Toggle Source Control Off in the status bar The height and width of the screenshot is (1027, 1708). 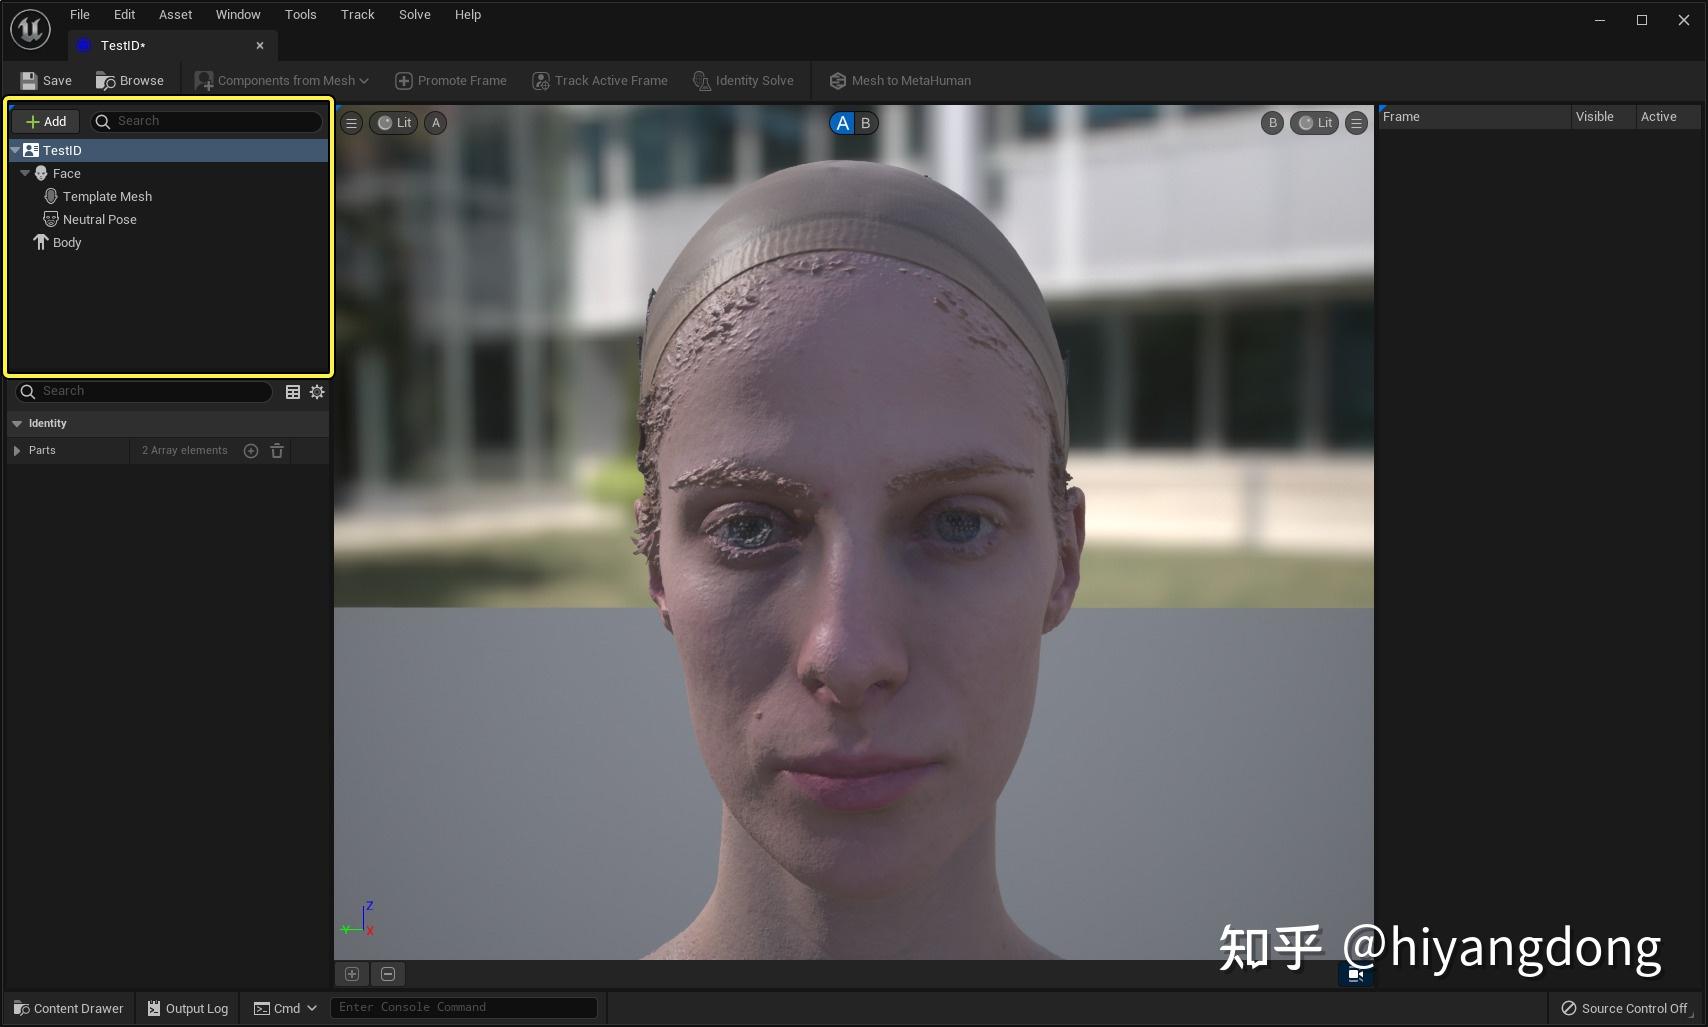tap(1624, 1008)
